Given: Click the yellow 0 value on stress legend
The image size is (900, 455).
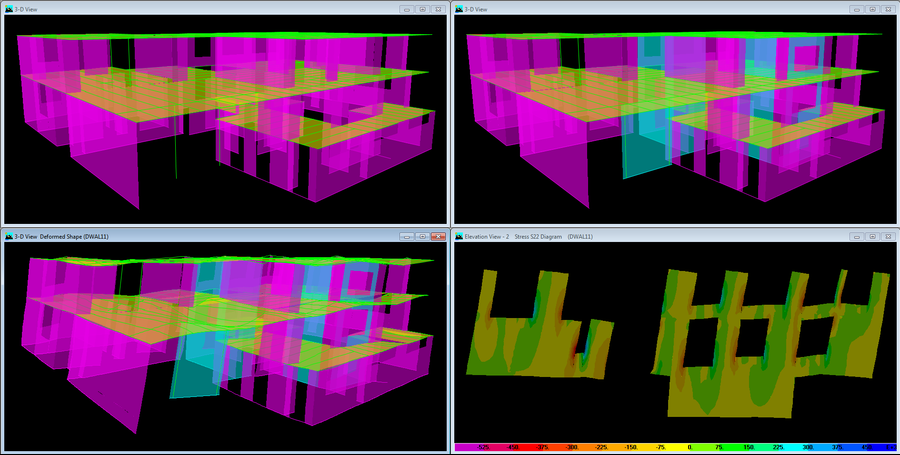Looking at the screenshot, I should pos(691,448).
